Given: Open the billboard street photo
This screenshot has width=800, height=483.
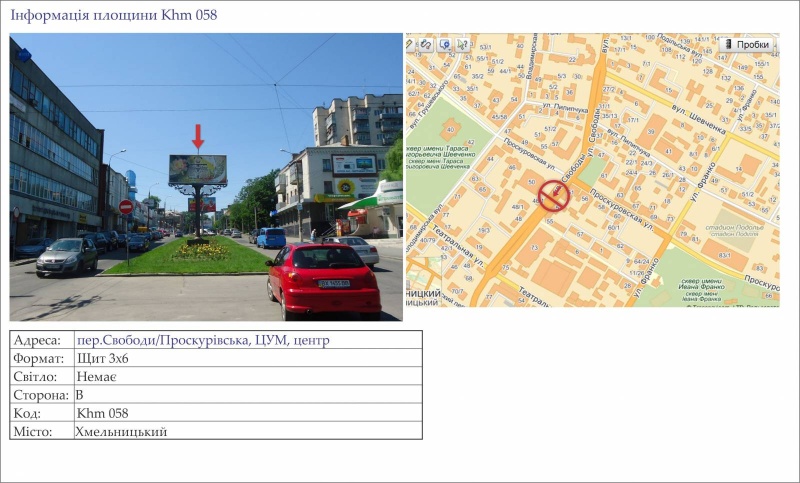Looking at the screenshot, I should (206, 177).
